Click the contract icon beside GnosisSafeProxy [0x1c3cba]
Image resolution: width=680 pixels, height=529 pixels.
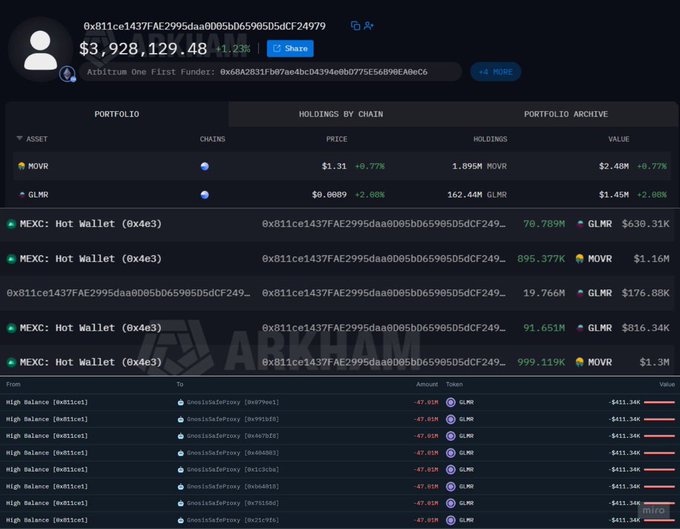coord(180,470)
